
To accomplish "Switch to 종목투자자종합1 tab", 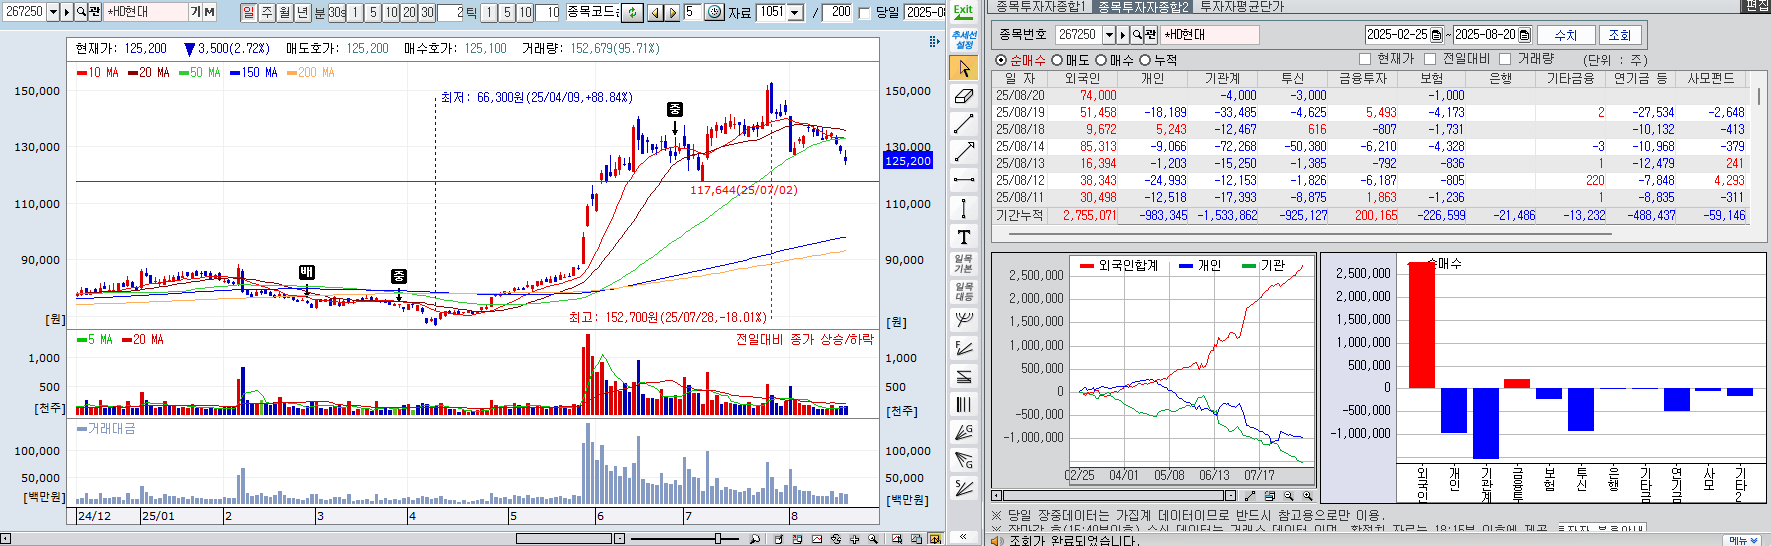I will click(x=1040, y=7).
